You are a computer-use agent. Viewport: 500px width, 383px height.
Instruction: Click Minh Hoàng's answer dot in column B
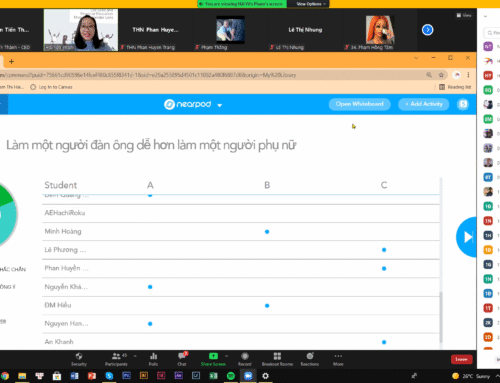pyautogui.click(x=267, y=232)
